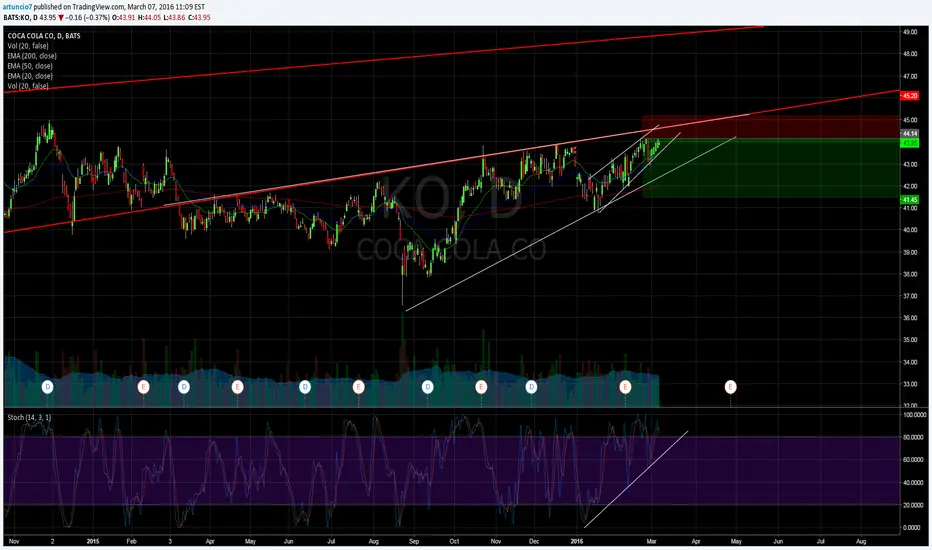Open the earnings marker in July 2015
The width and height of the screenshot is (932, 550).
pos(358,387)
